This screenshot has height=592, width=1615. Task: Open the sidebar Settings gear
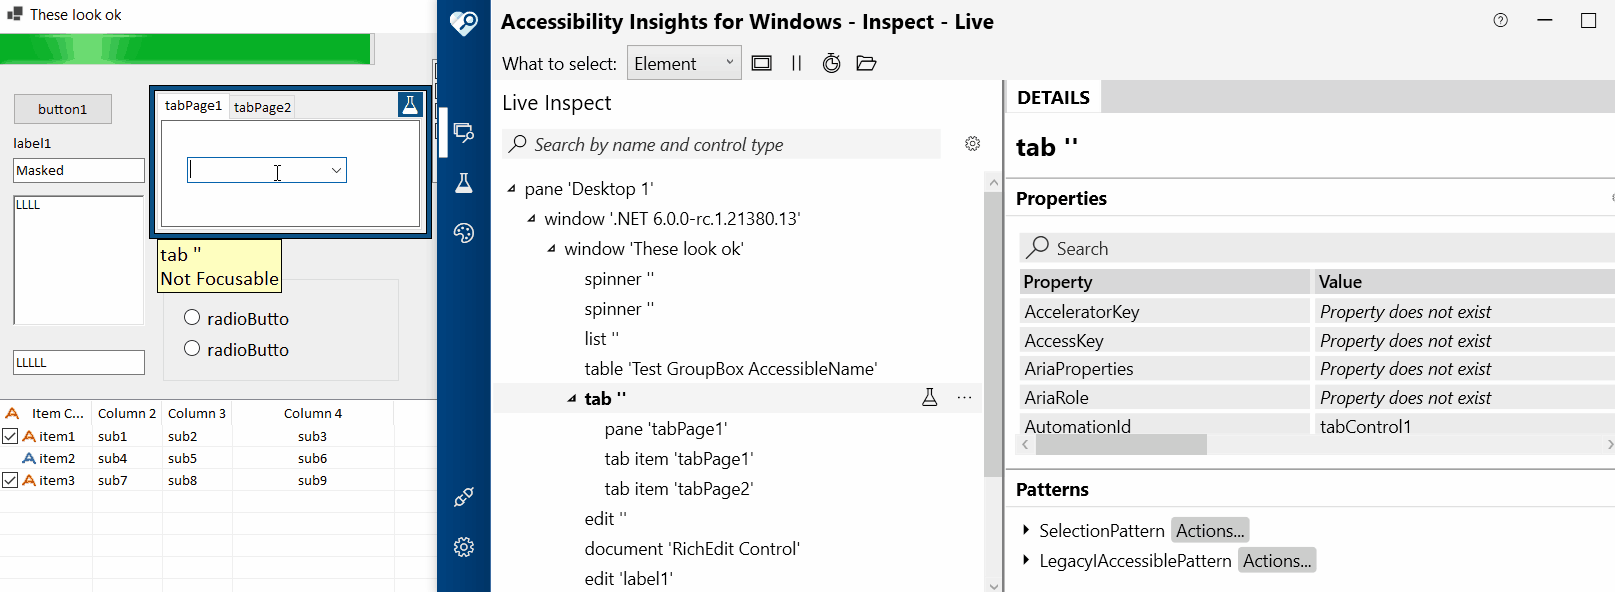coord(463,547)
